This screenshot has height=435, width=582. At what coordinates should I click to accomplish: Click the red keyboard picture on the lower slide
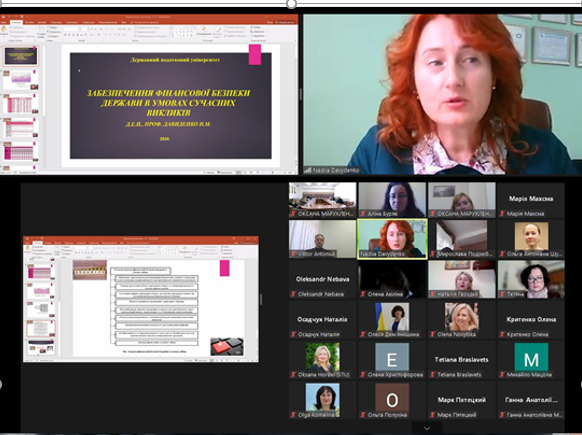click(227, 347)
